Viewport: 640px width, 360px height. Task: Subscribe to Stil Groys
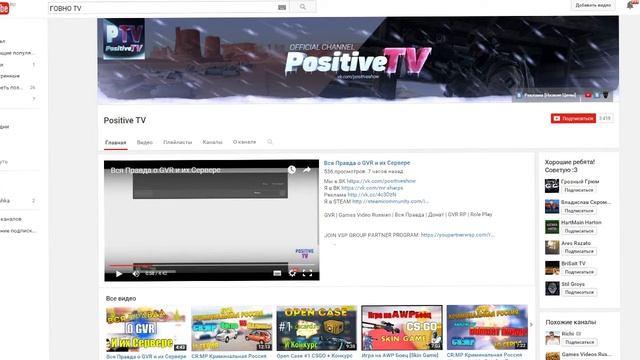579,292
